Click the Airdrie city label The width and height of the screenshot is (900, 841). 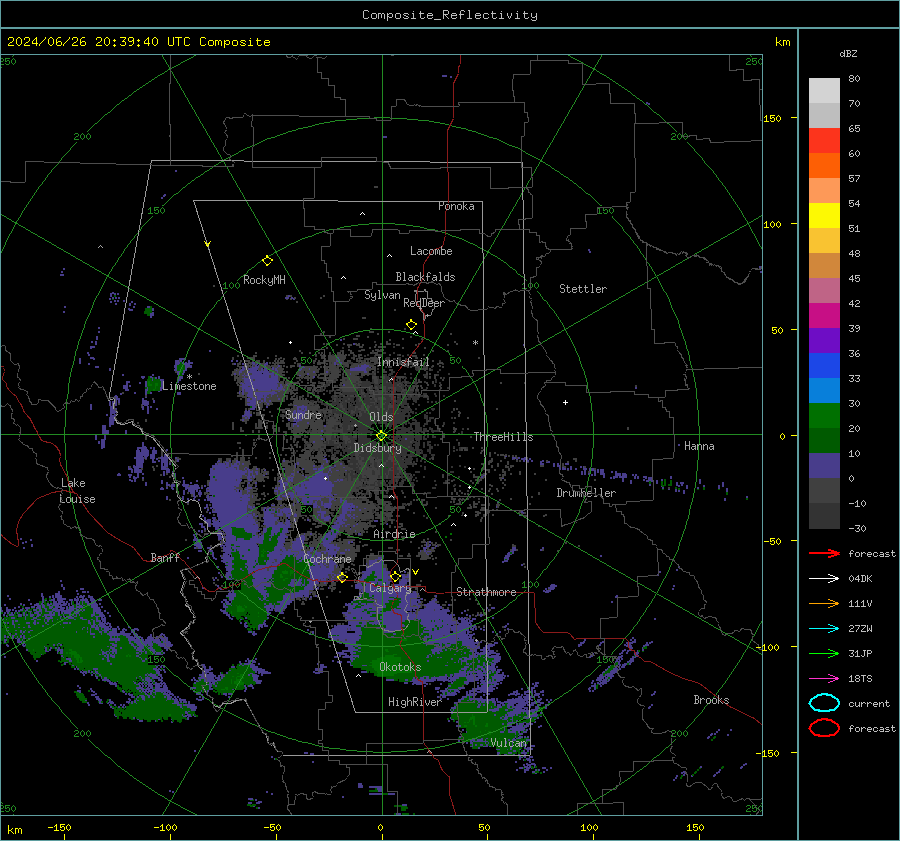point(394,534)
